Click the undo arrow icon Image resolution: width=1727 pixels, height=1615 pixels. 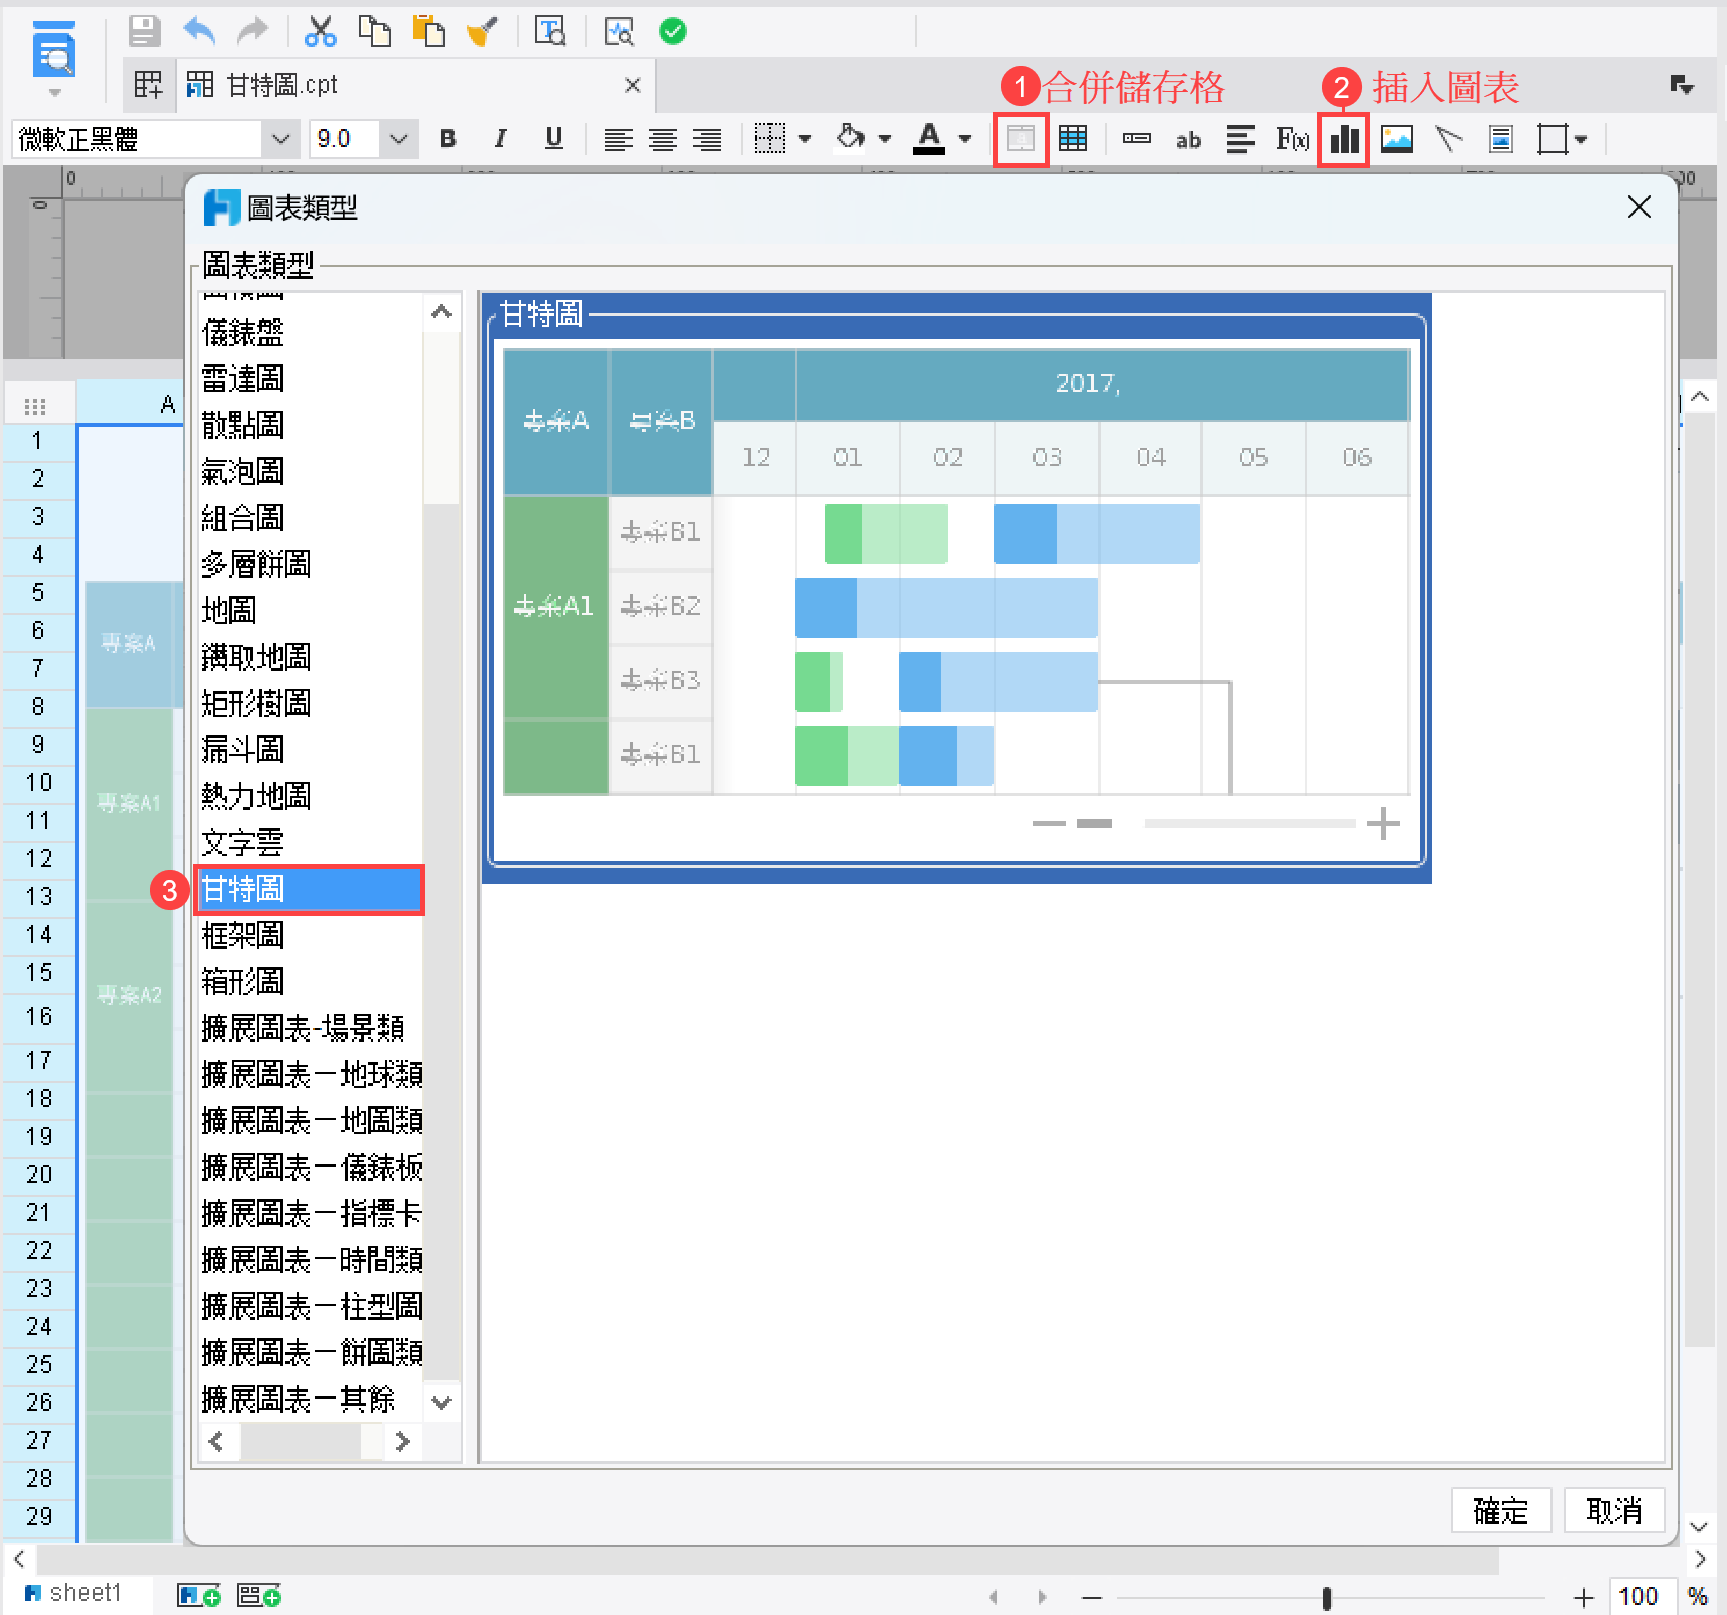point(199,32)
